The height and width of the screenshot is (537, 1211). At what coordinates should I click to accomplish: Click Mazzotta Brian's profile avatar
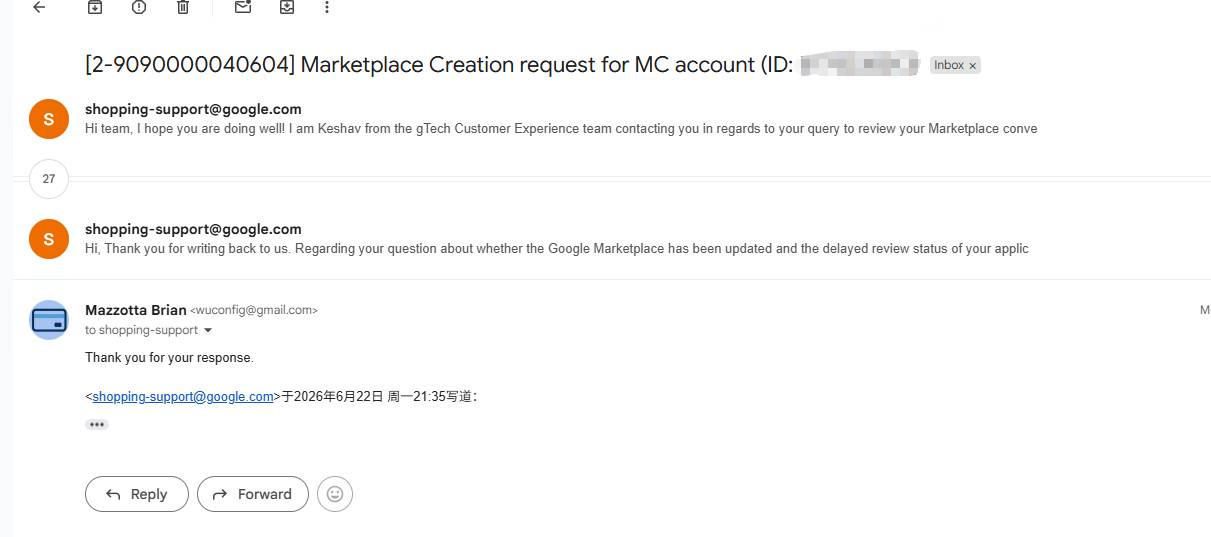tap(49, 320)
